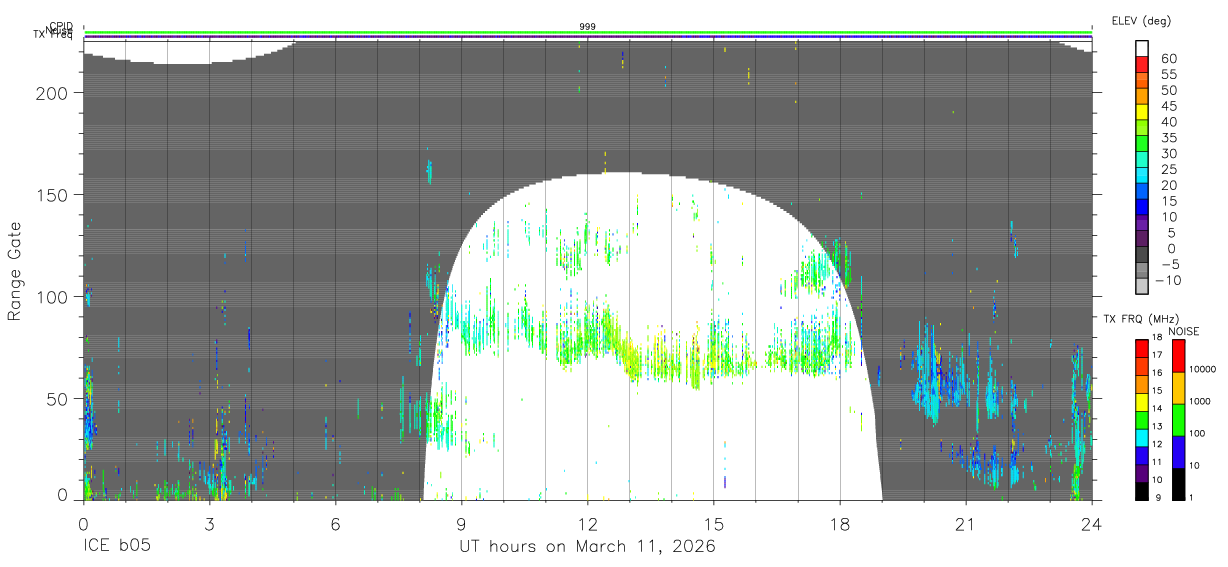Viewport: 1228px width, 567px height.
Task: Click the 'ELEV (deg)' colorbar title
Action: [1141, 21]
